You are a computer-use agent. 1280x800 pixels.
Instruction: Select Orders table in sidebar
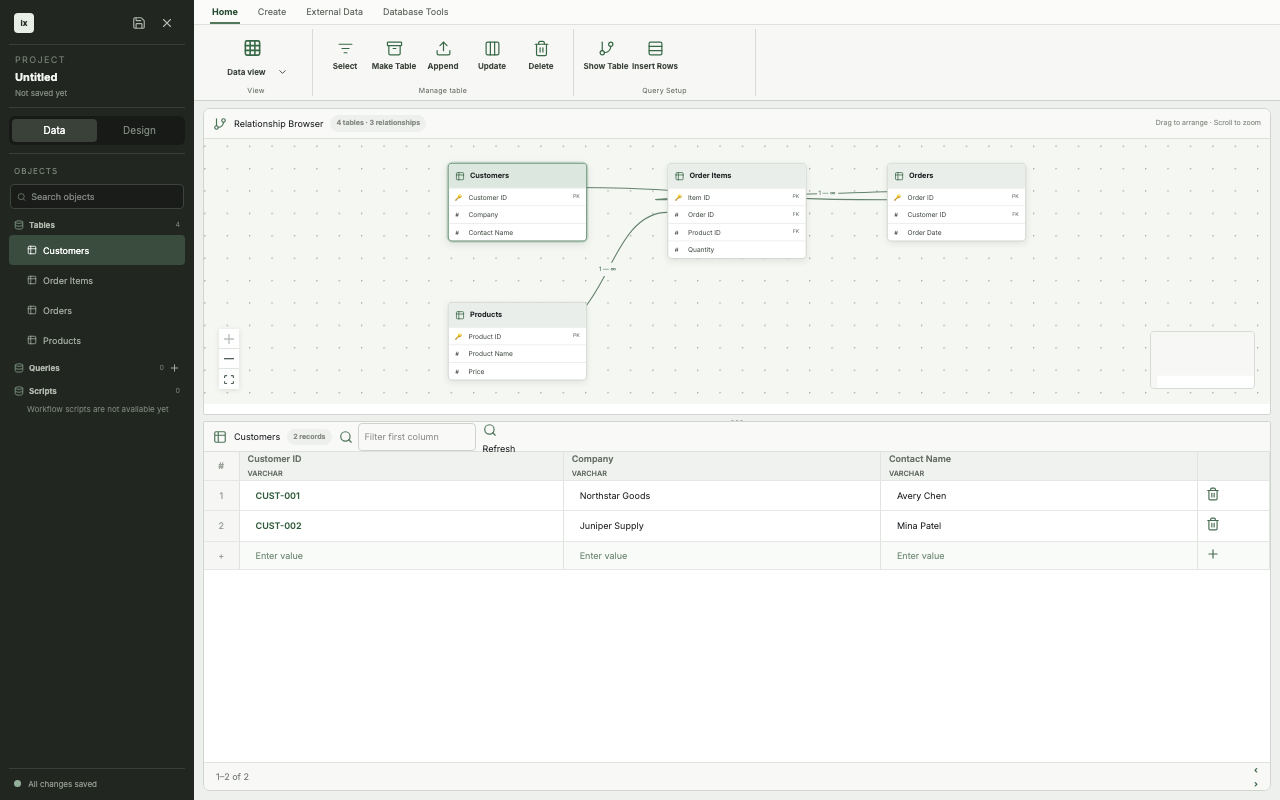pyautogui.click(x=97, y=311)
